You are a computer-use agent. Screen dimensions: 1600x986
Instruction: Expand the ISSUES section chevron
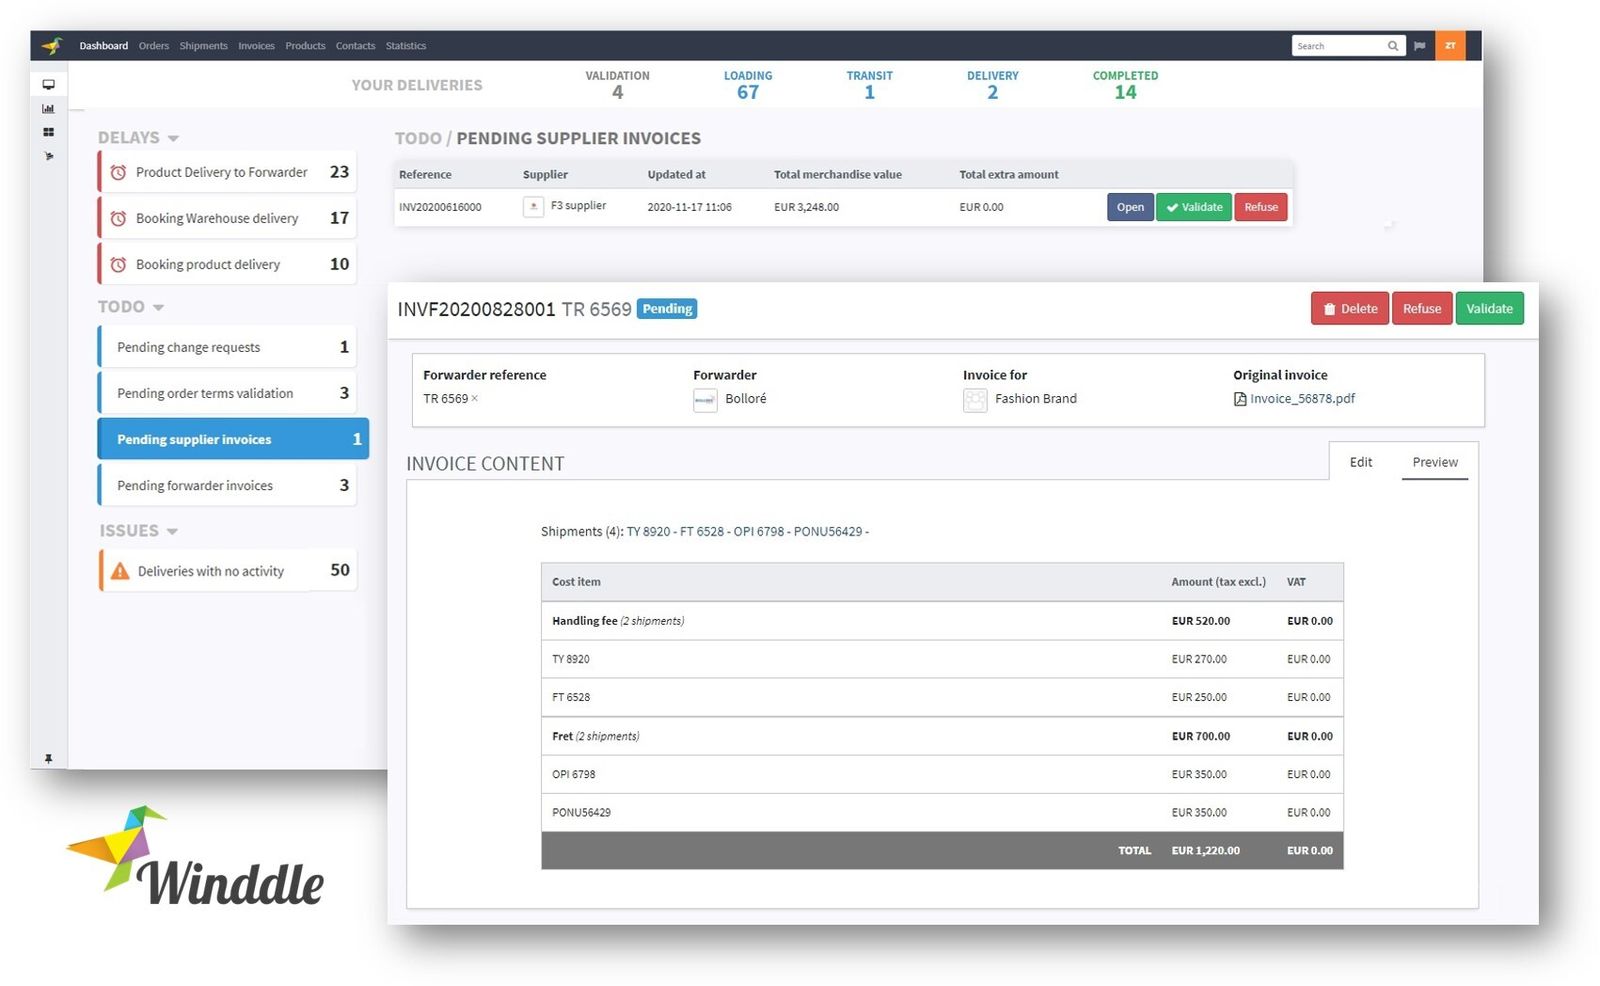pos(172,531)
